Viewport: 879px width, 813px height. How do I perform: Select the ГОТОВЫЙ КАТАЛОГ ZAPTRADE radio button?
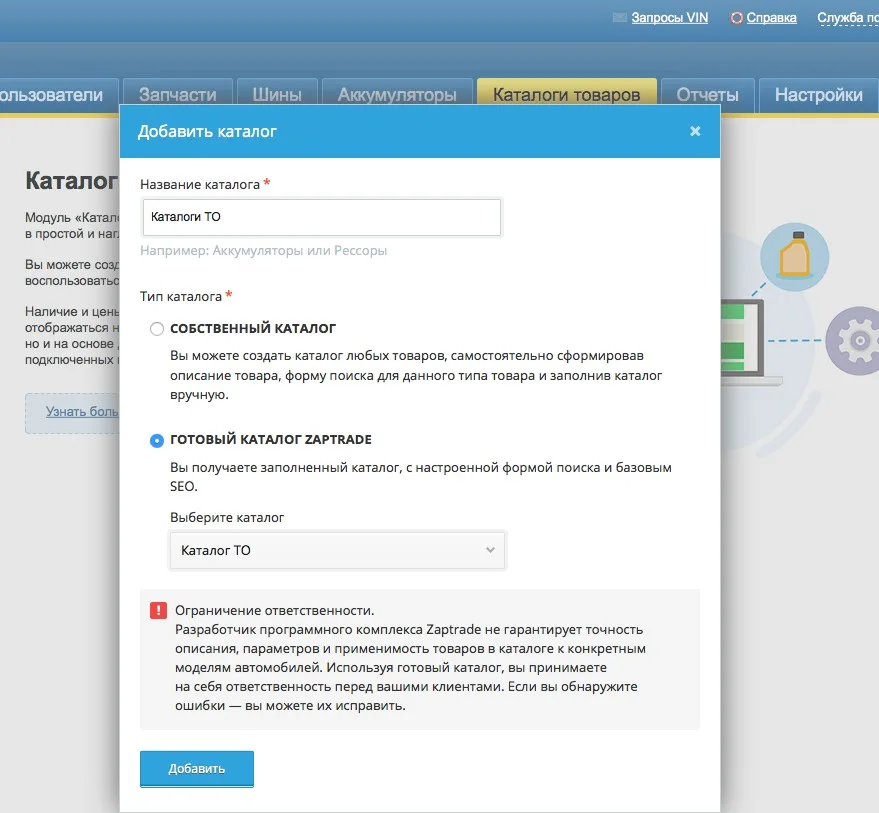pyautogui.click(x=156, y=440)
